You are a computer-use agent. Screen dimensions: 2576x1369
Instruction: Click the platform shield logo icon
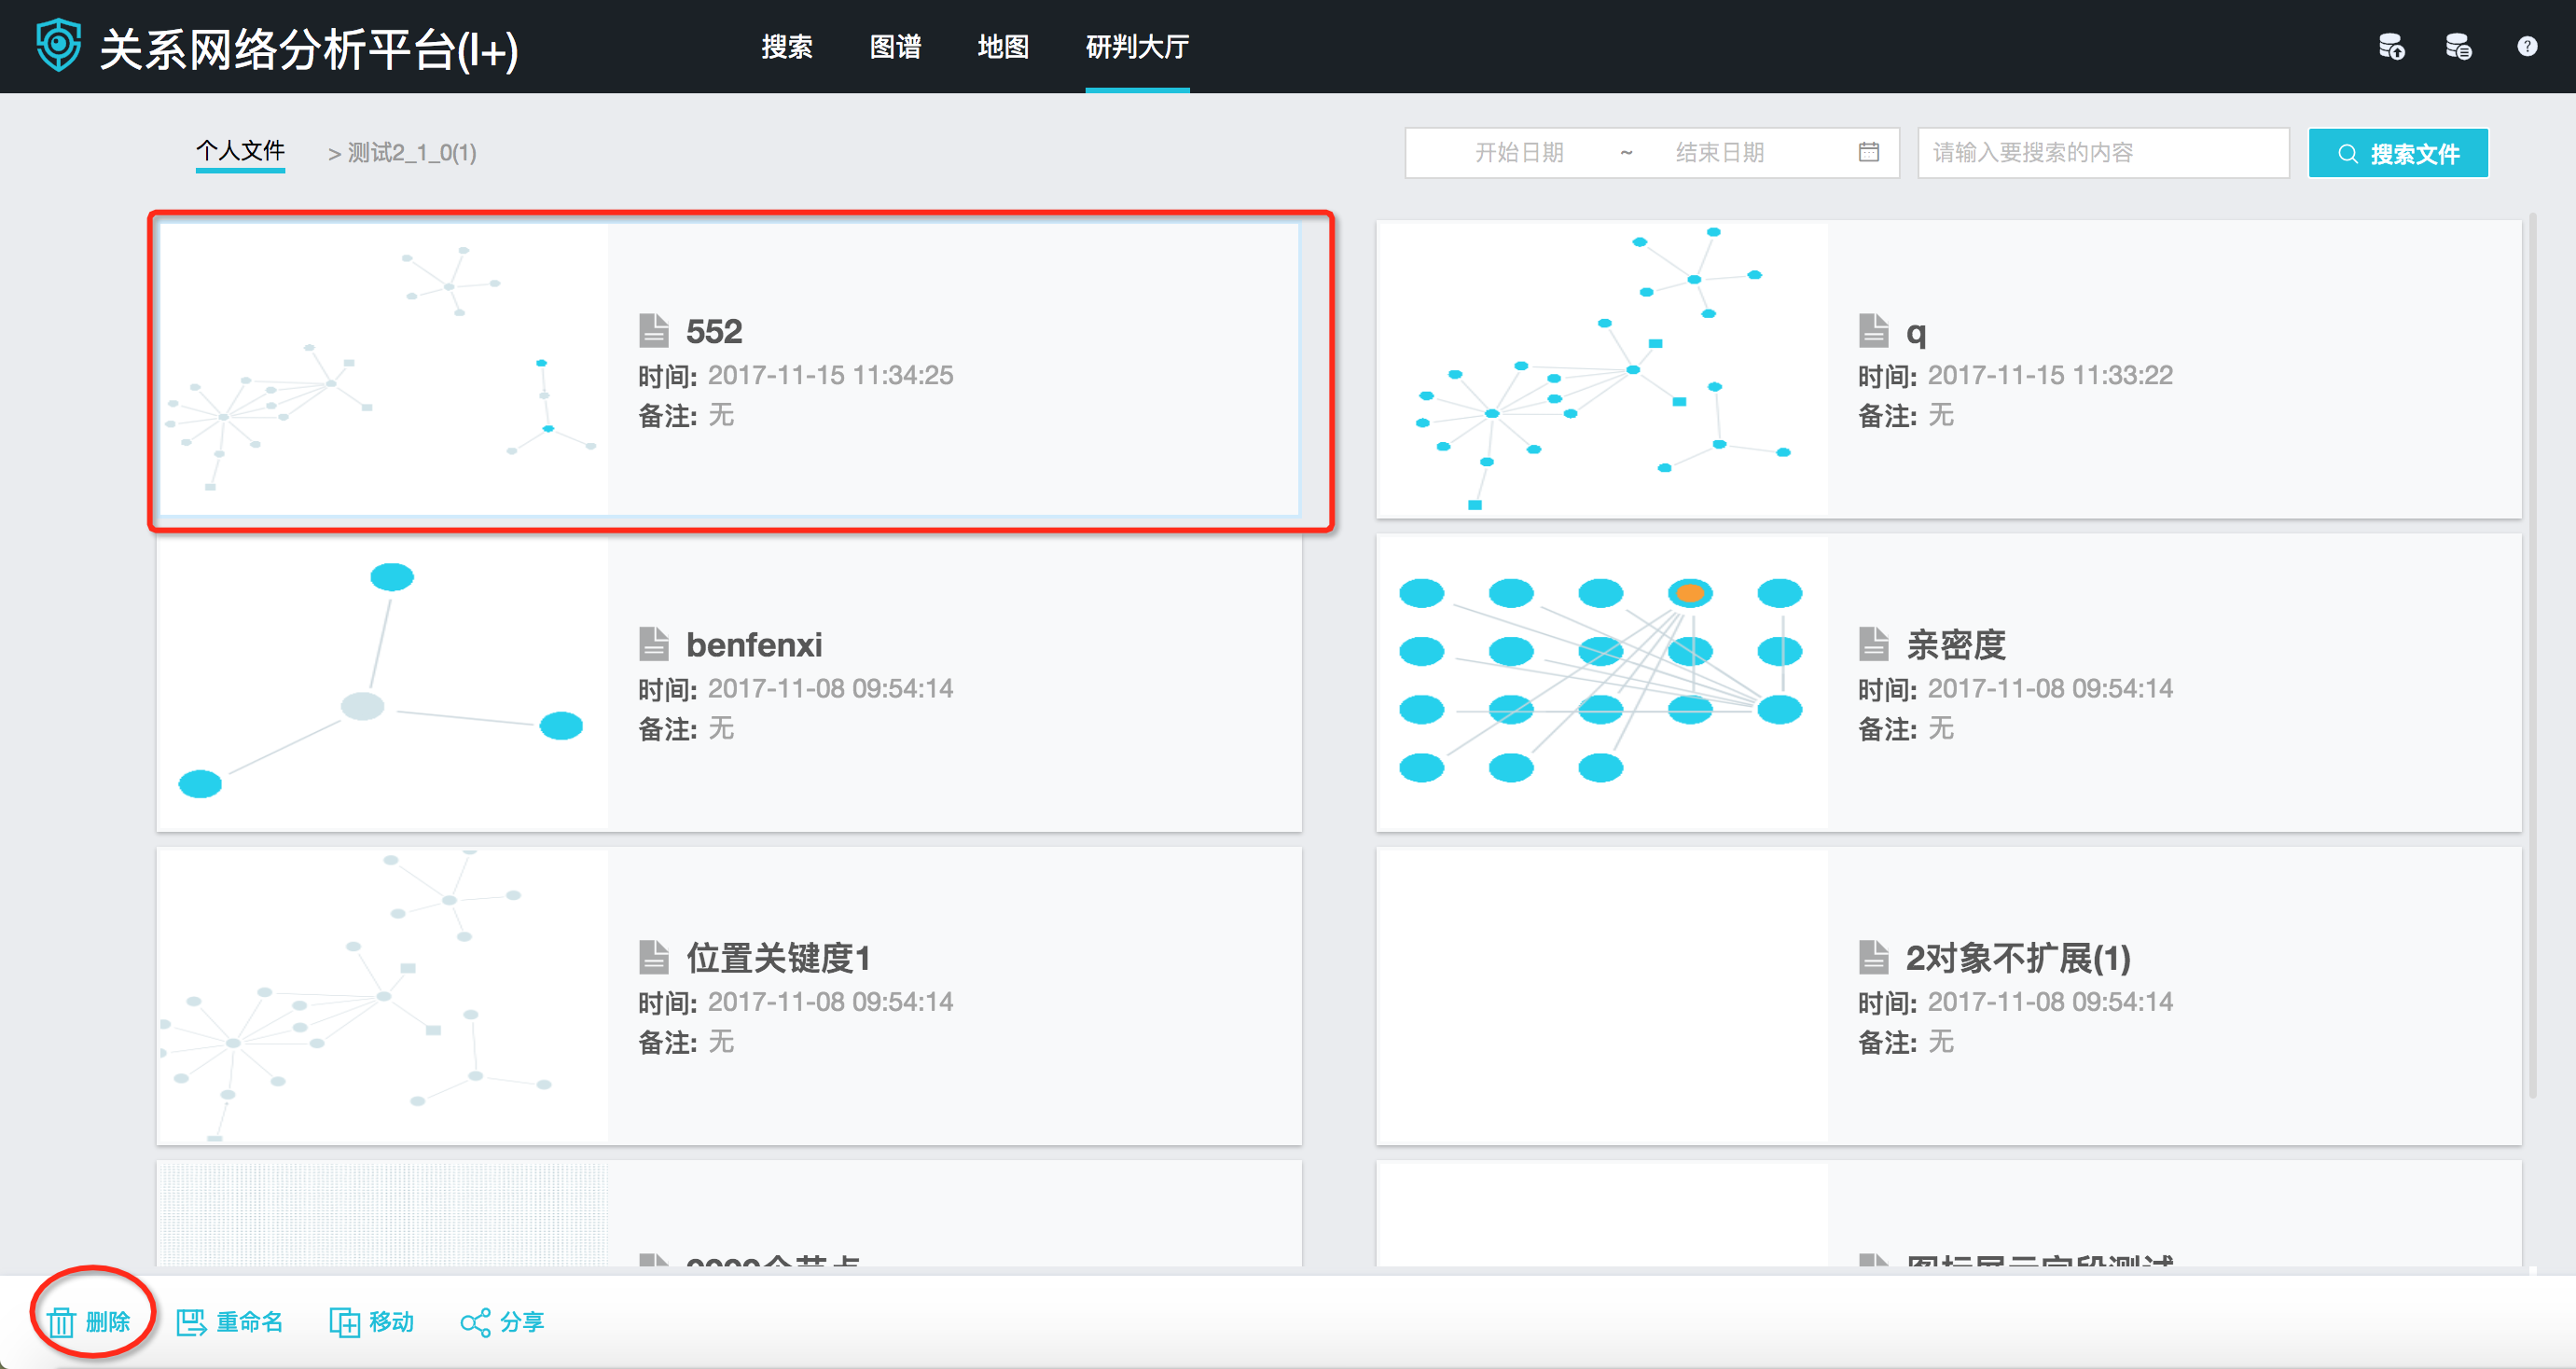(59, 45)
